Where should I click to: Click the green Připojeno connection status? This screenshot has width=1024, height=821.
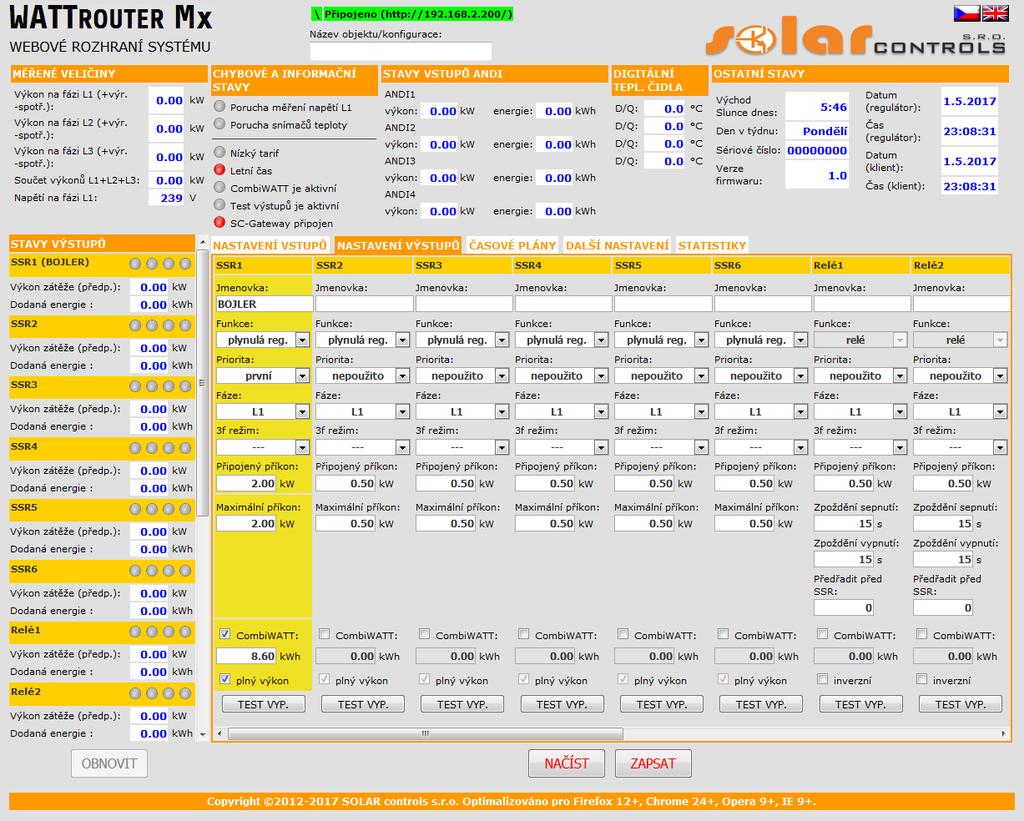tap(412, 14)
